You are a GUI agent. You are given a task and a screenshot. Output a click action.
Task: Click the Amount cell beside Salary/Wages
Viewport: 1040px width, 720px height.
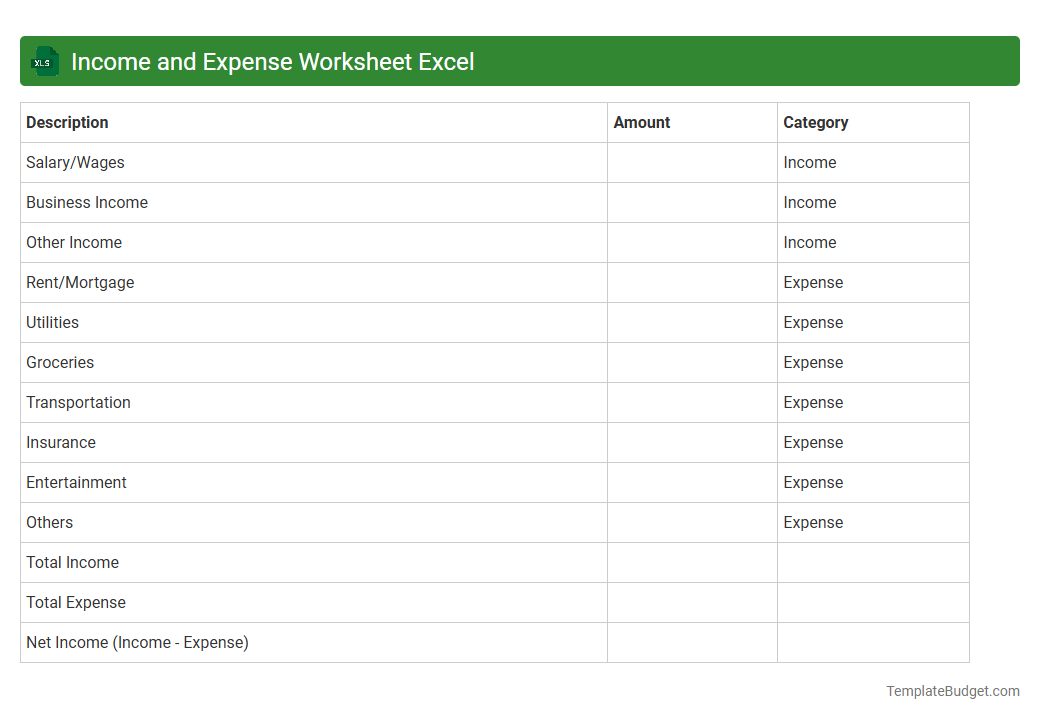coord(691,162)
